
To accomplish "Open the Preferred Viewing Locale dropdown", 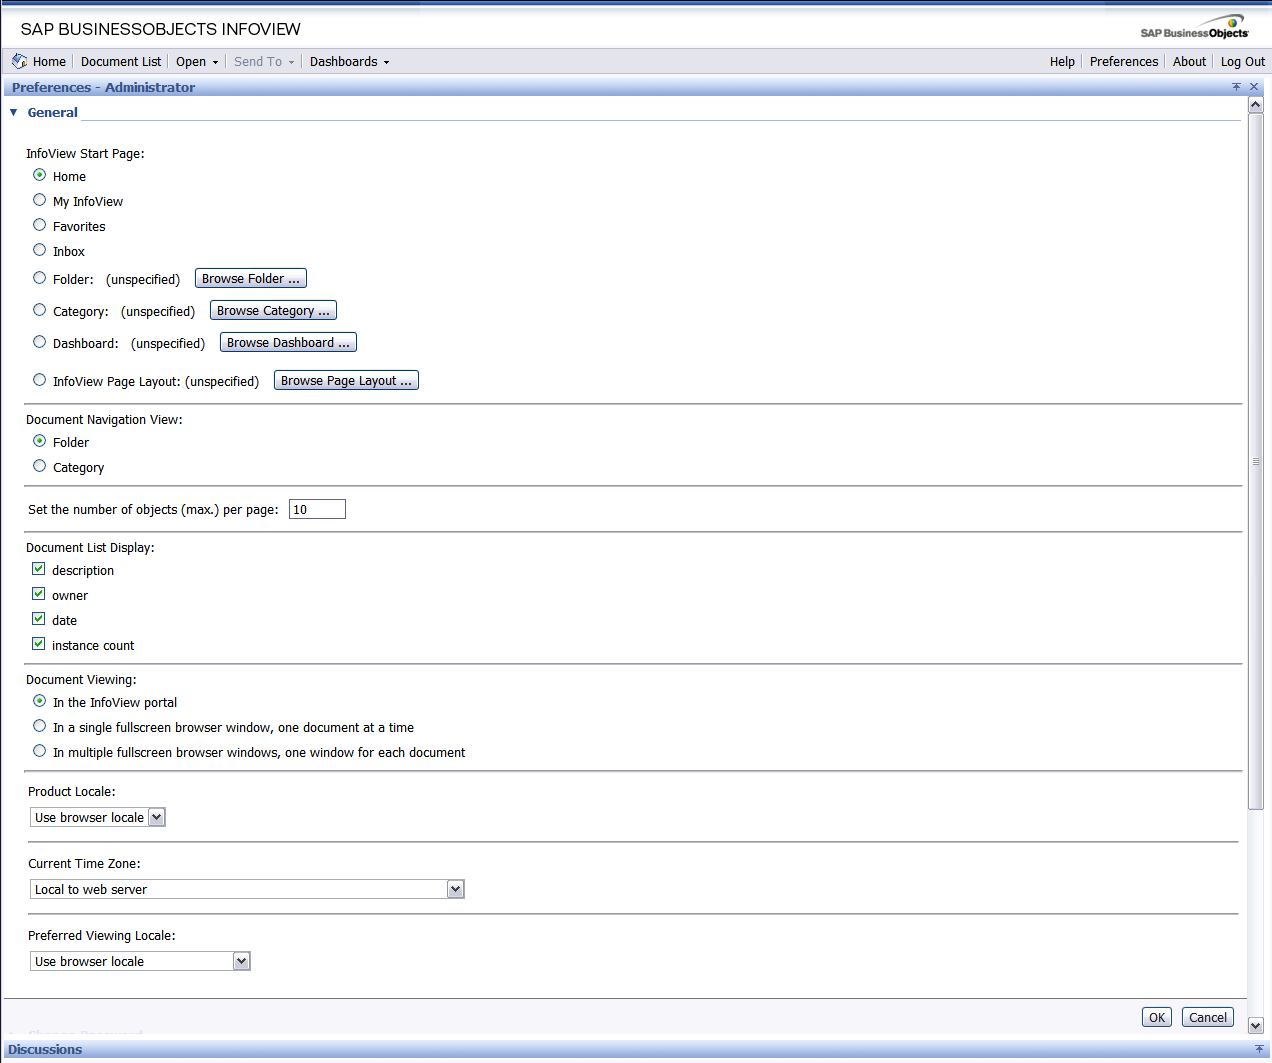I will point(140,961).
